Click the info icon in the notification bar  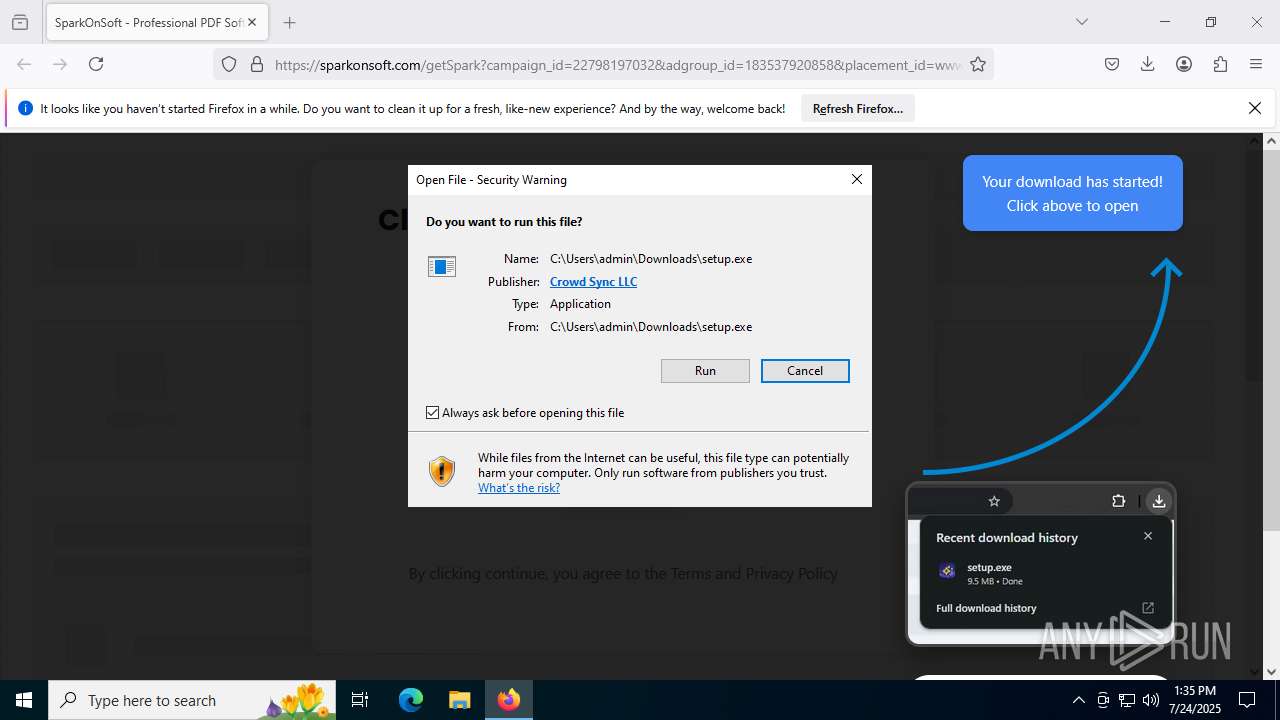click(26, 108)
